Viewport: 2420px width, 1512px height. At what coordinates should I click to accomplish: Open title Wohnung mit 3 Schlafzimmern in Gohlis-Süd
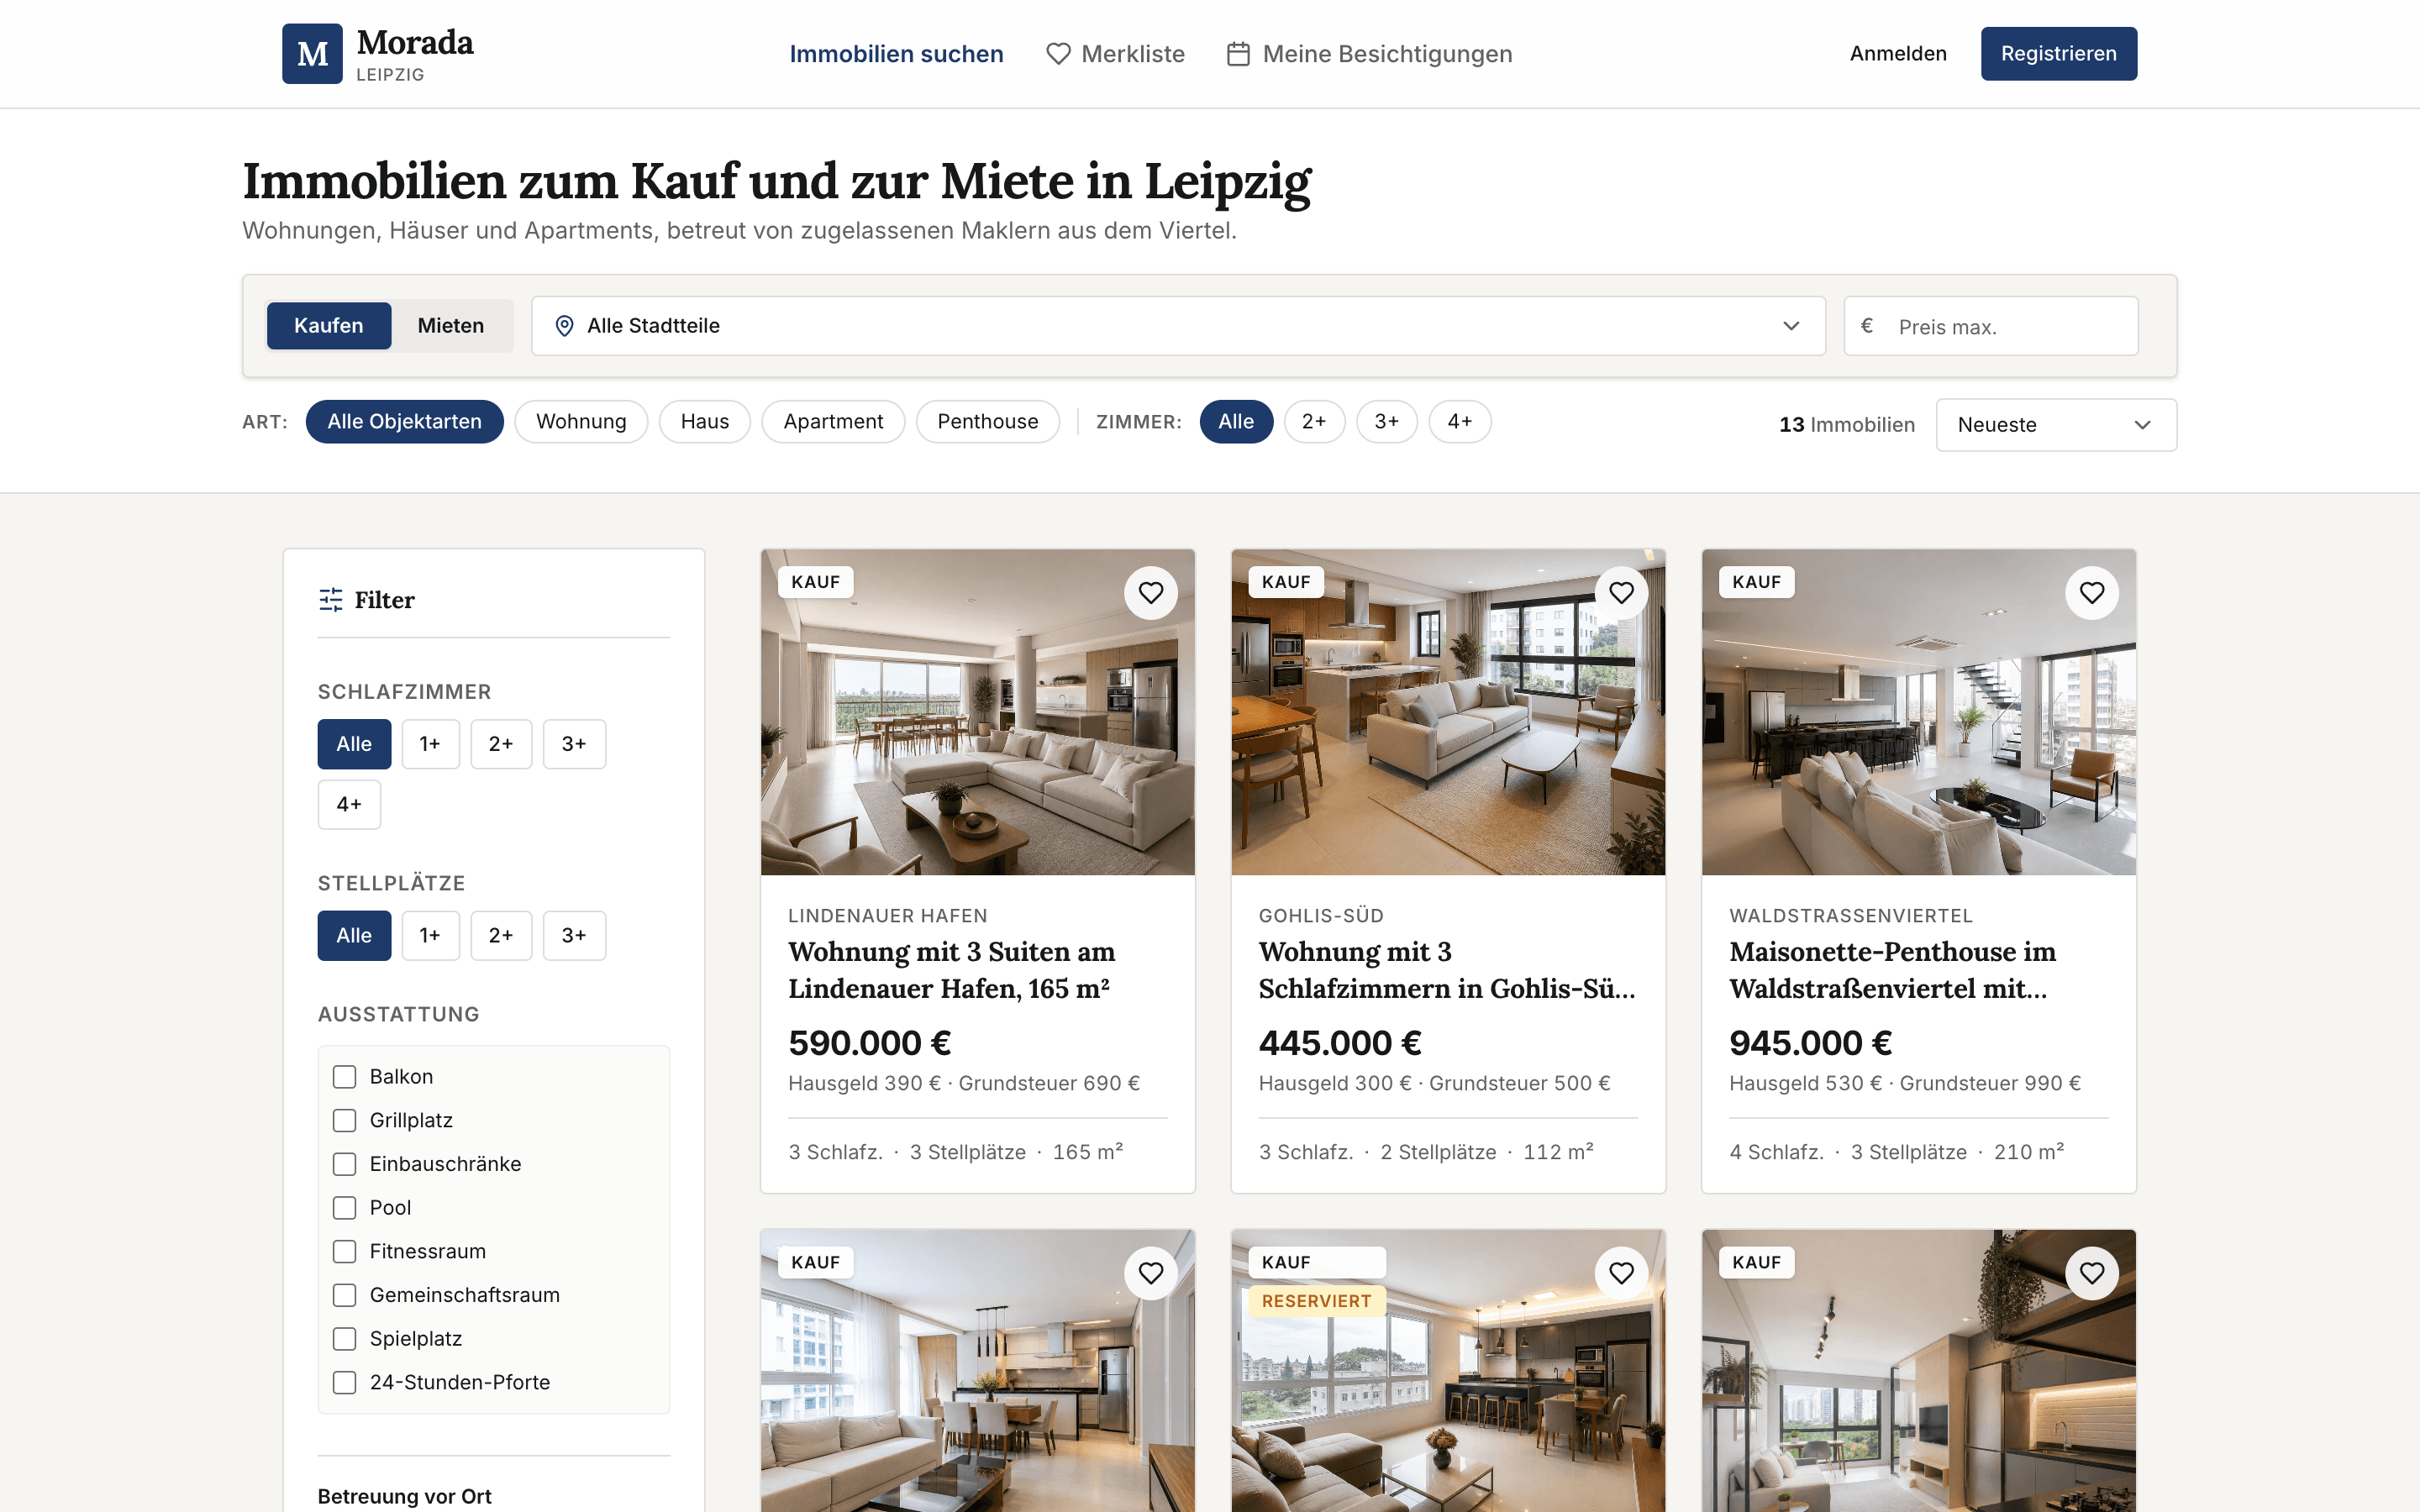1447,970
